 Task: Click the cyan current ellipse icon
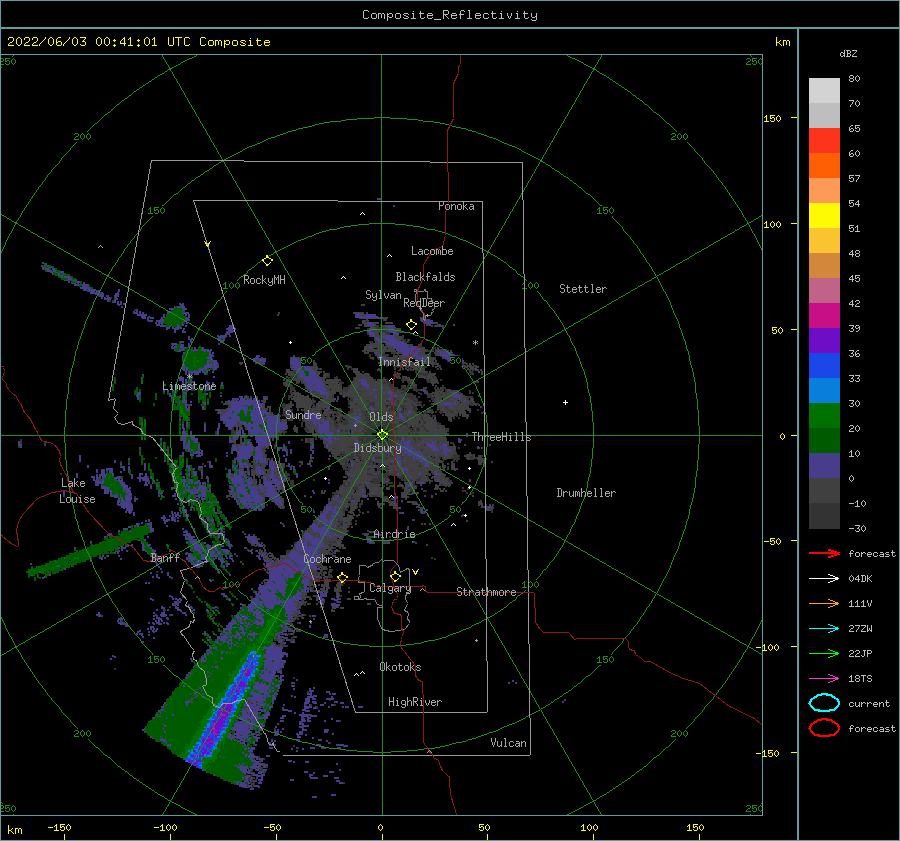[x=824, y=703]
